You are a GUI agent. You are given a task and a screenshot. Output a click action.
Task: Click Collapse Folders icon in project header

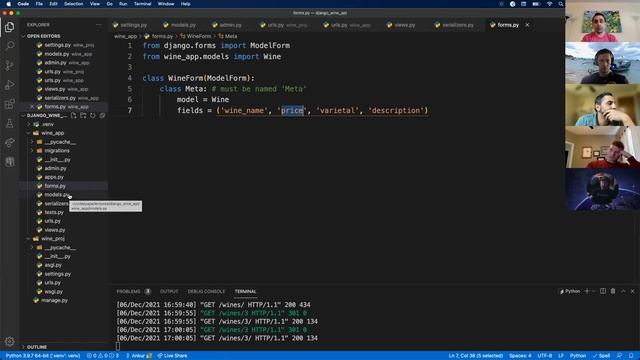102,116
